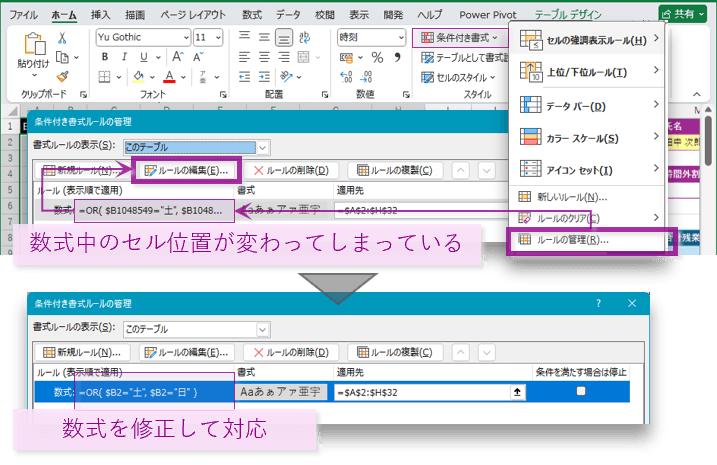Expand the fill color dropdown arrow
Image resolution: width=717 pixels, height=465 pixels.
(152, 77)
